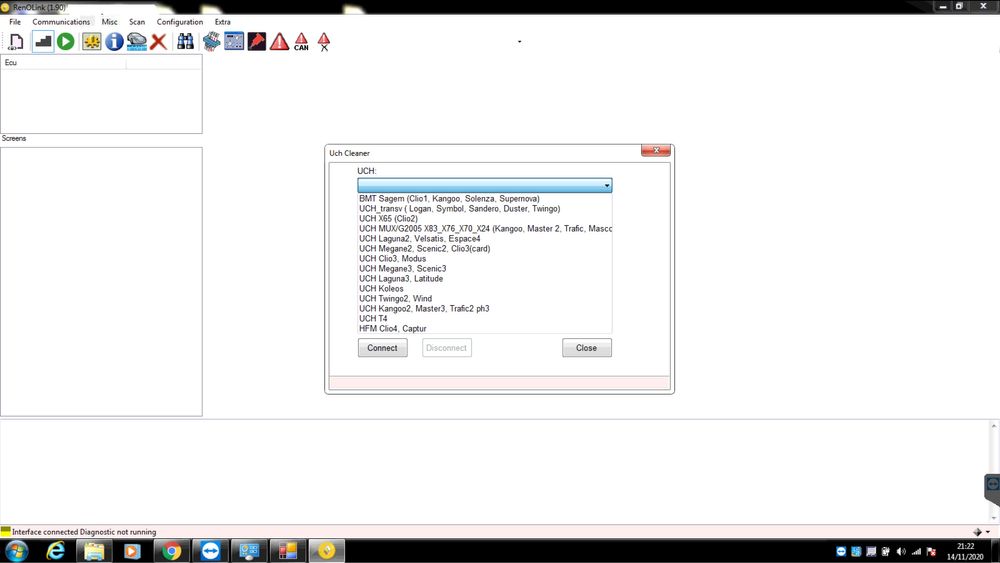The height and width of the screenshot is (563, 1000).
Task: Switch to RenOLink taskbar button
Action: pos(327,551)
